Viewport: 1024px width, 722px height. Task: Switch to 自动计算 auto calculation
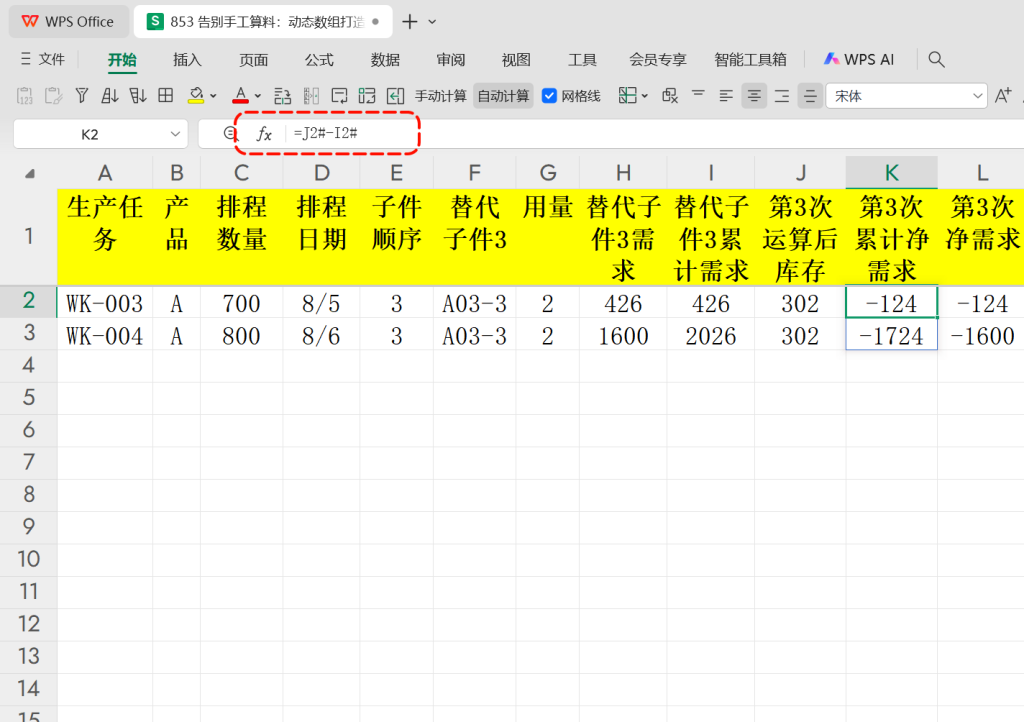point(504,96)
